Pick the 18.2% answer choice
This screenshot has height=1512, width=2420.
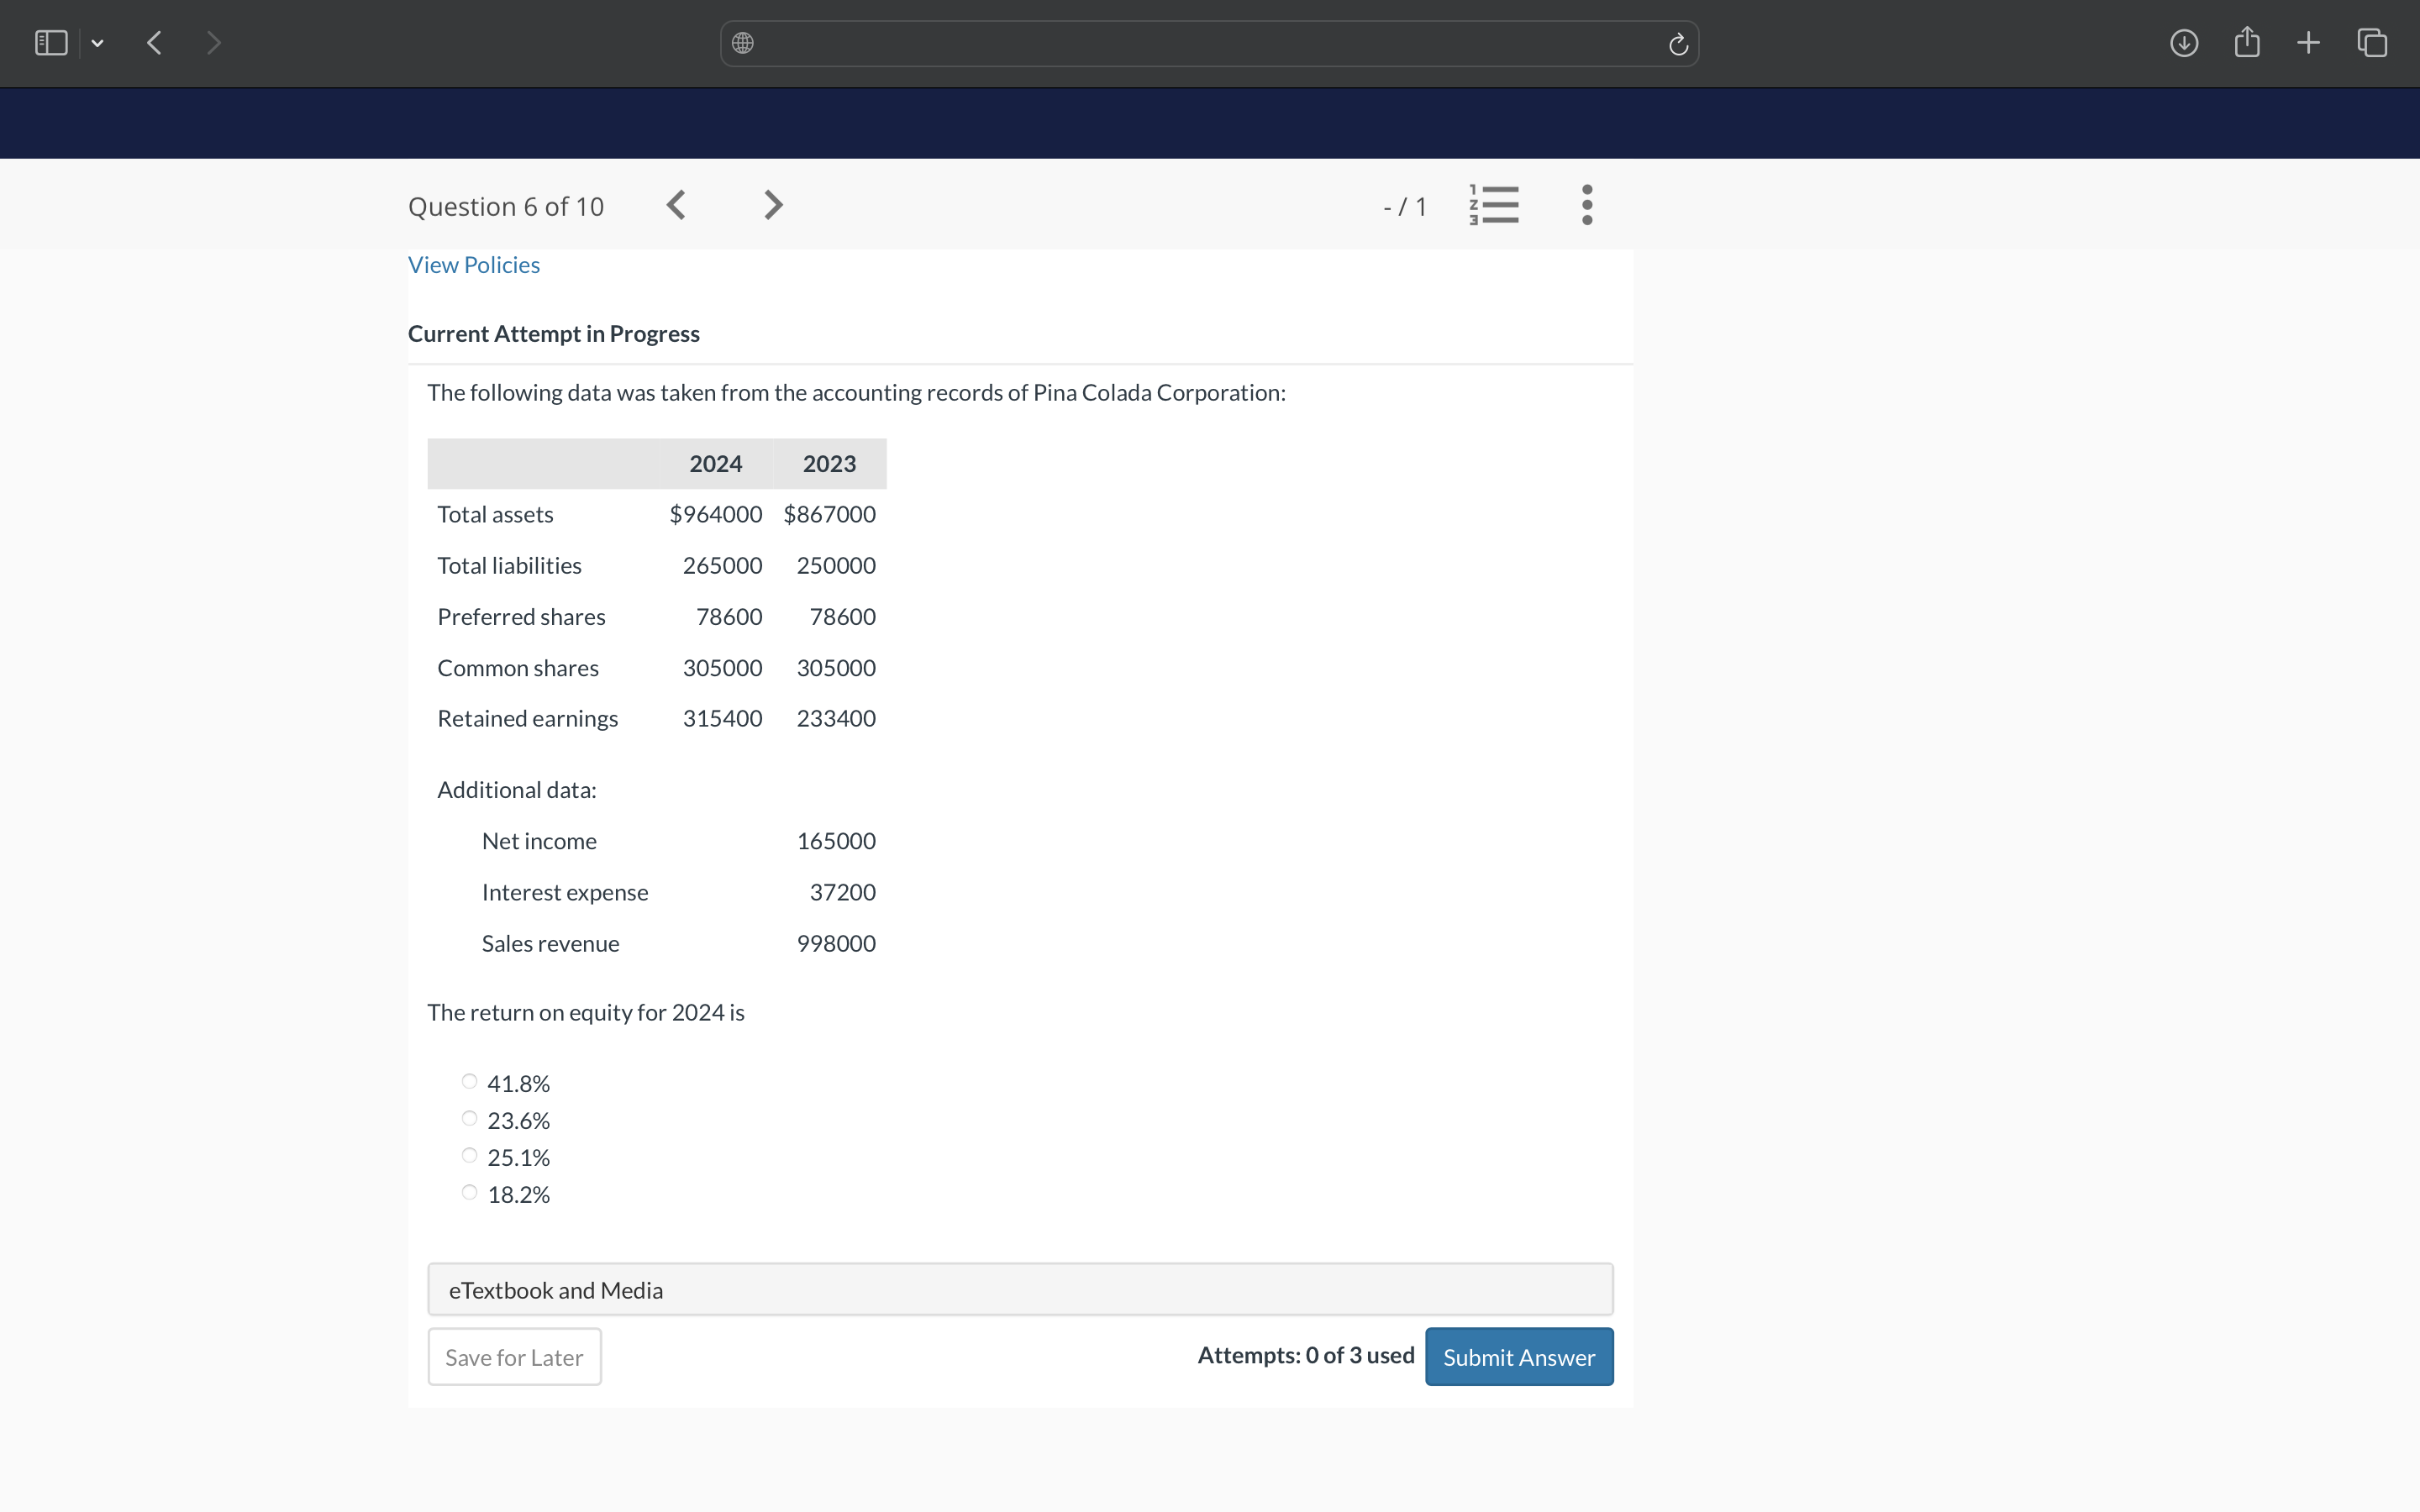pos(469,1192)
